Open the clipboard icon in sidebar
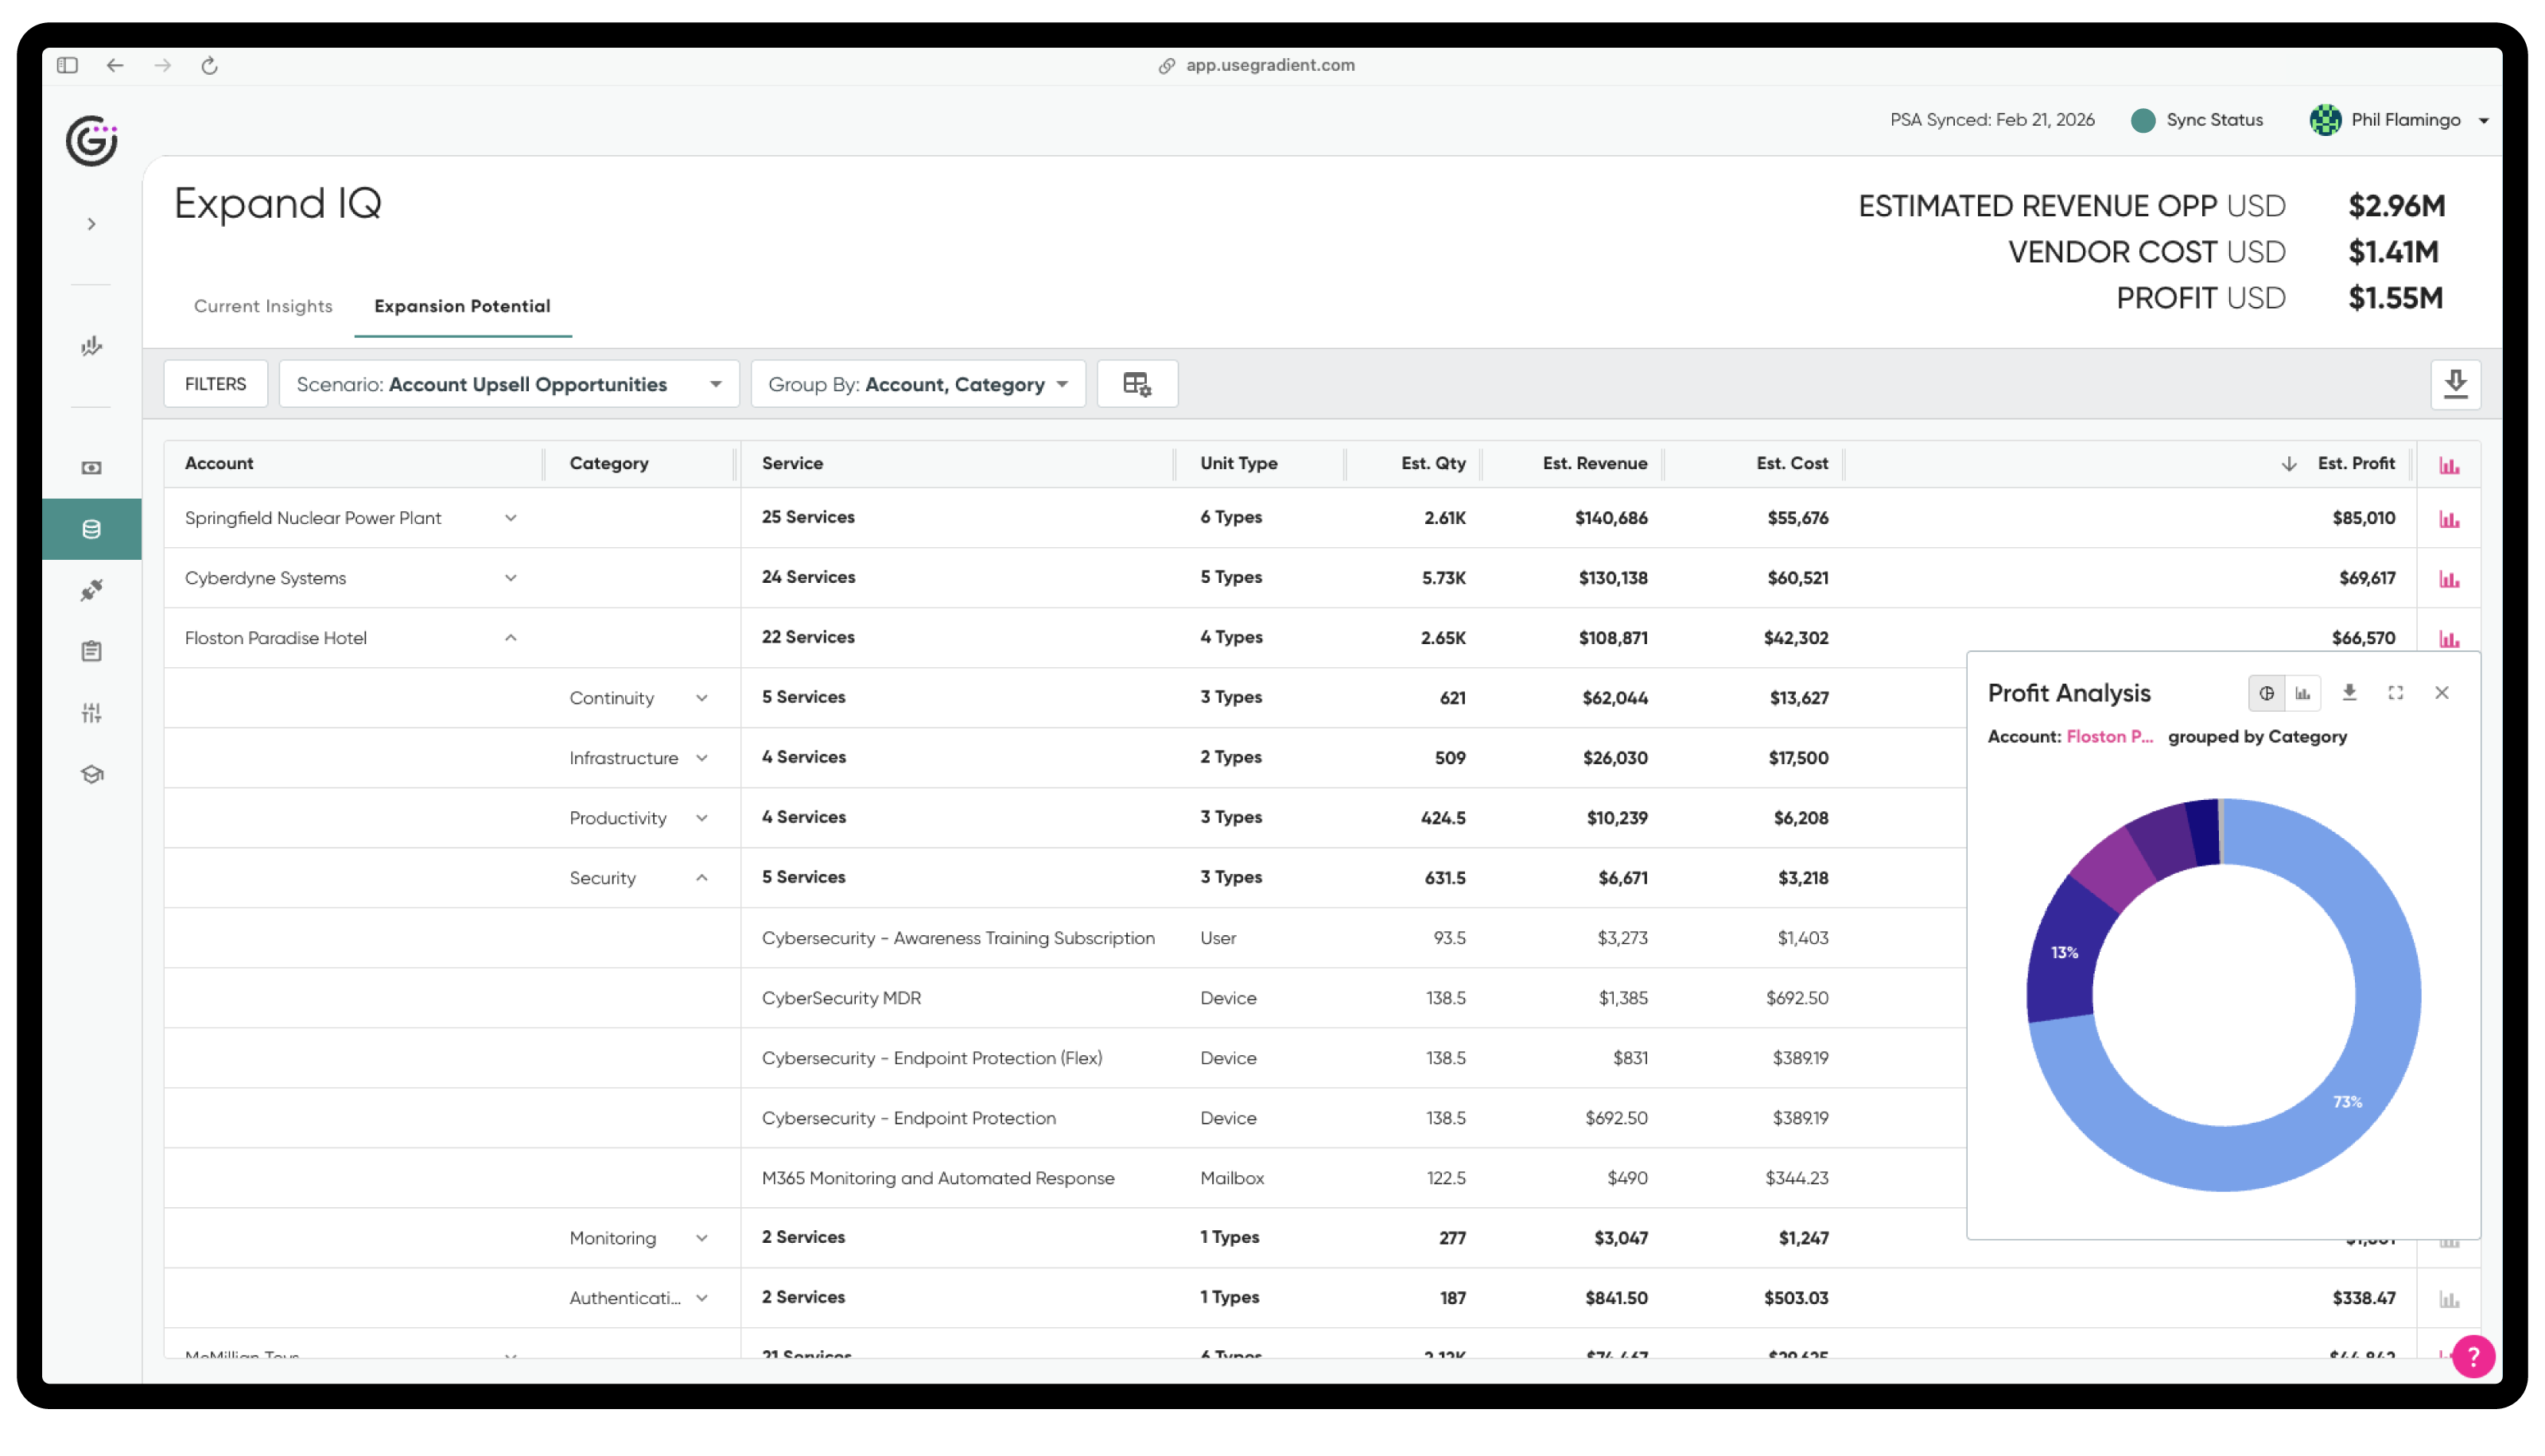Screen dimensions: 2545x1456 (x=91, y=652)
